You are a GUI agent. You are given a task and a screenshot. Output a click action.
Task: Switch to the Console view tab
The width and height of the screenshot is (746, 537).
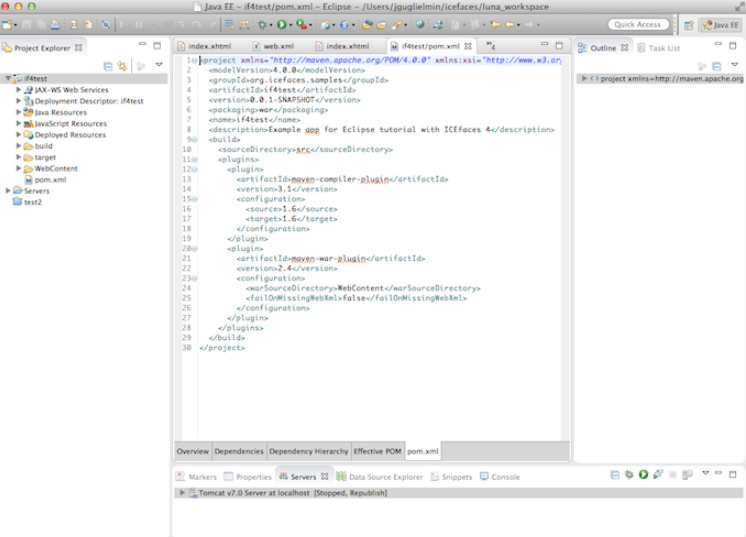point(504,477)
